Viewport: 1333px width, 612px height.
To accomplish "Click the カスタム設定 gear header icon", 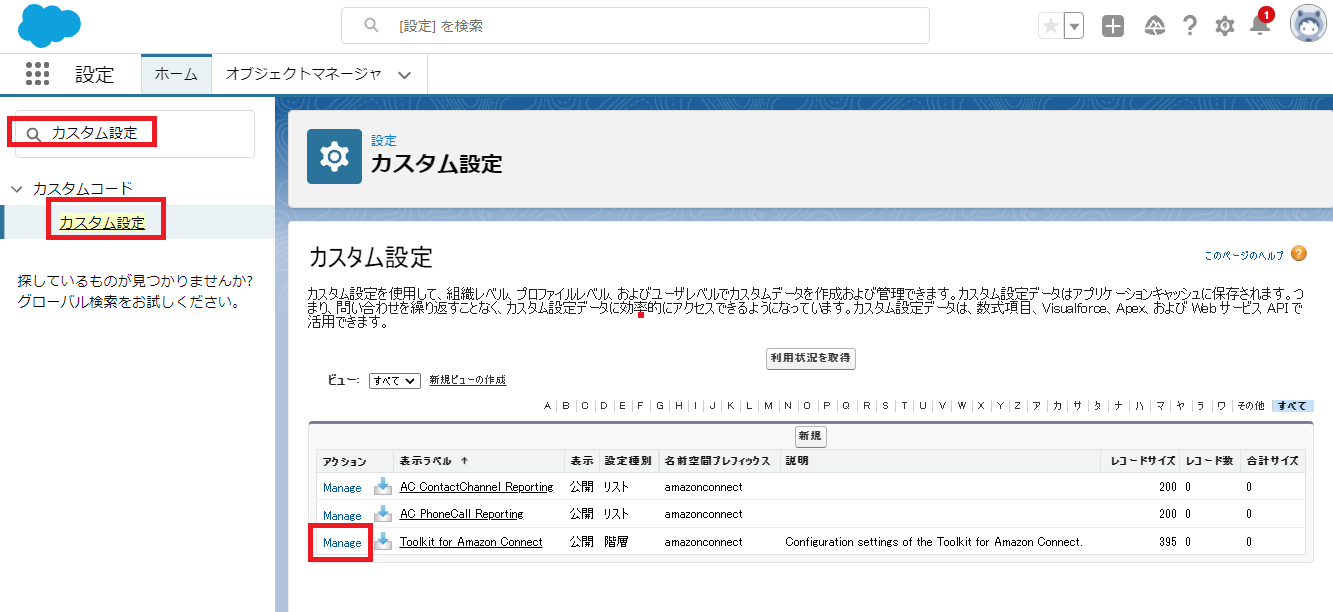I will (x=334, y=157).
